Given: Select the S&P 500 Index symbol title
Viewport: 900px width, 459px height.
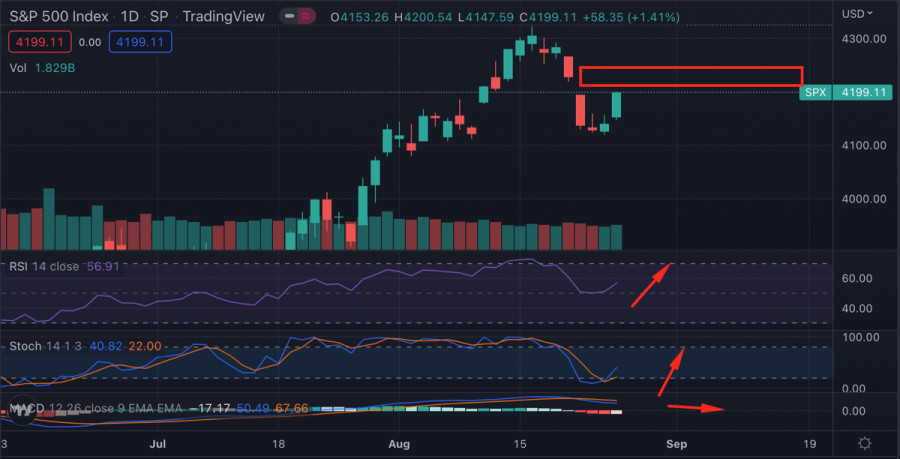Looking at the screenshot, I should 61,17.
